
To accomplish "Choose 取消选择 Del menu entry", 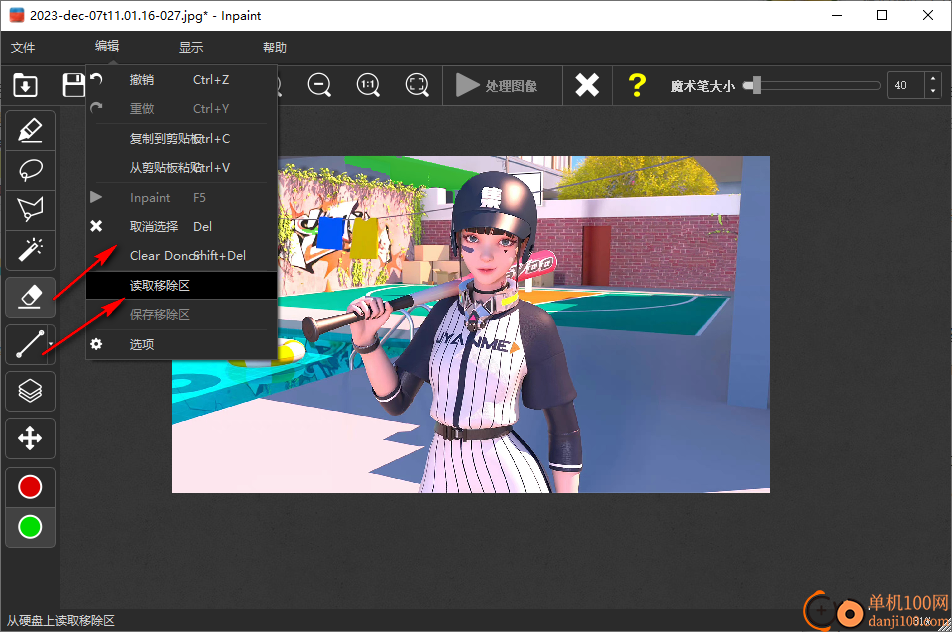I will pyautogui.click(x=181, y=226).
